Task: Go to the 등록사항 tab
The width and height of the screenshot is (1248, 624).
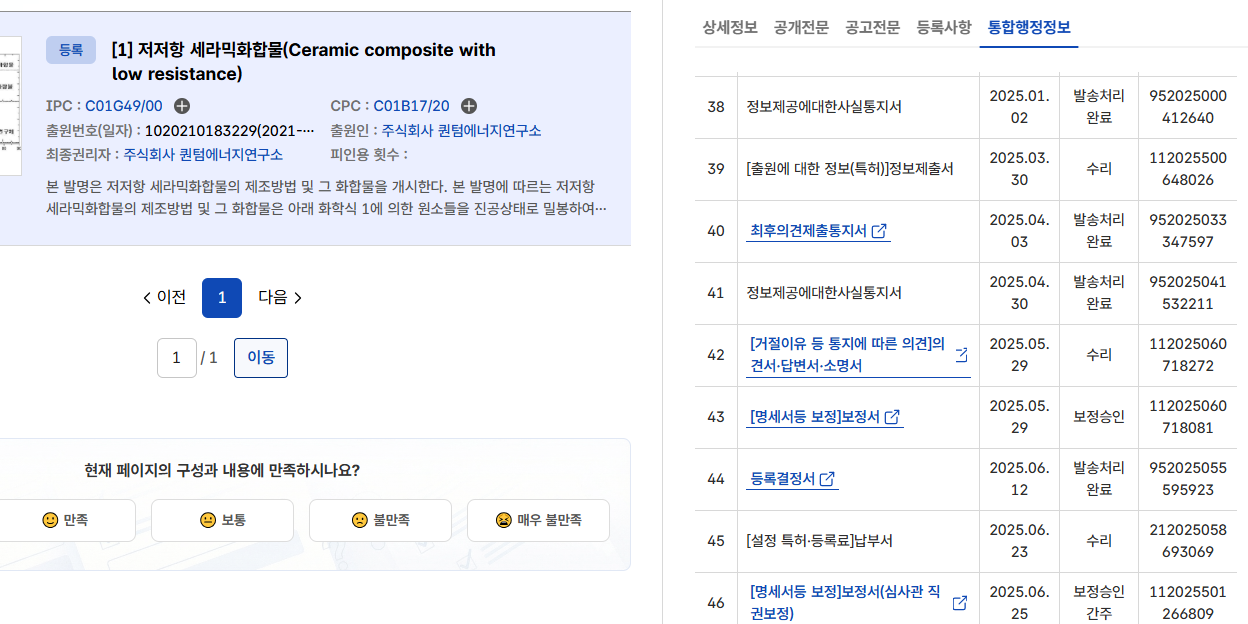Action: tap(944, 27)
